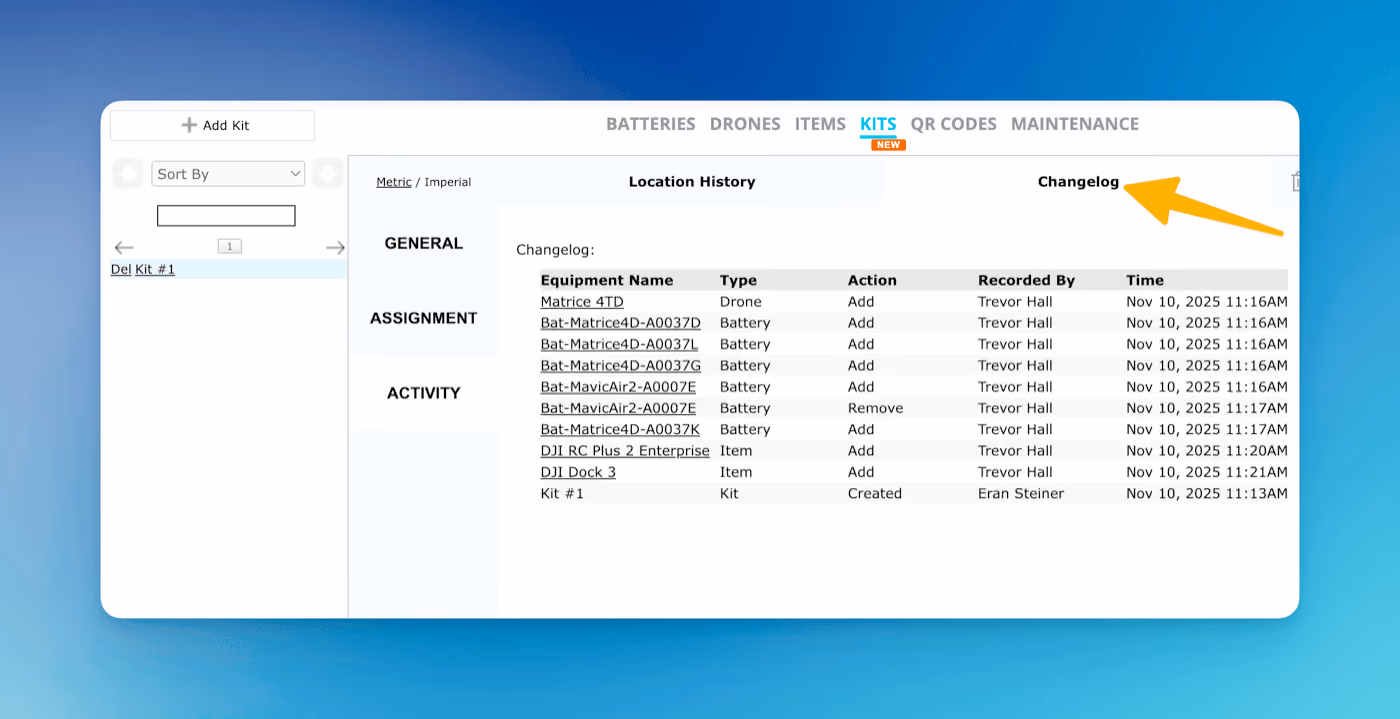Select the GENERAL side tab

point(424,243)
